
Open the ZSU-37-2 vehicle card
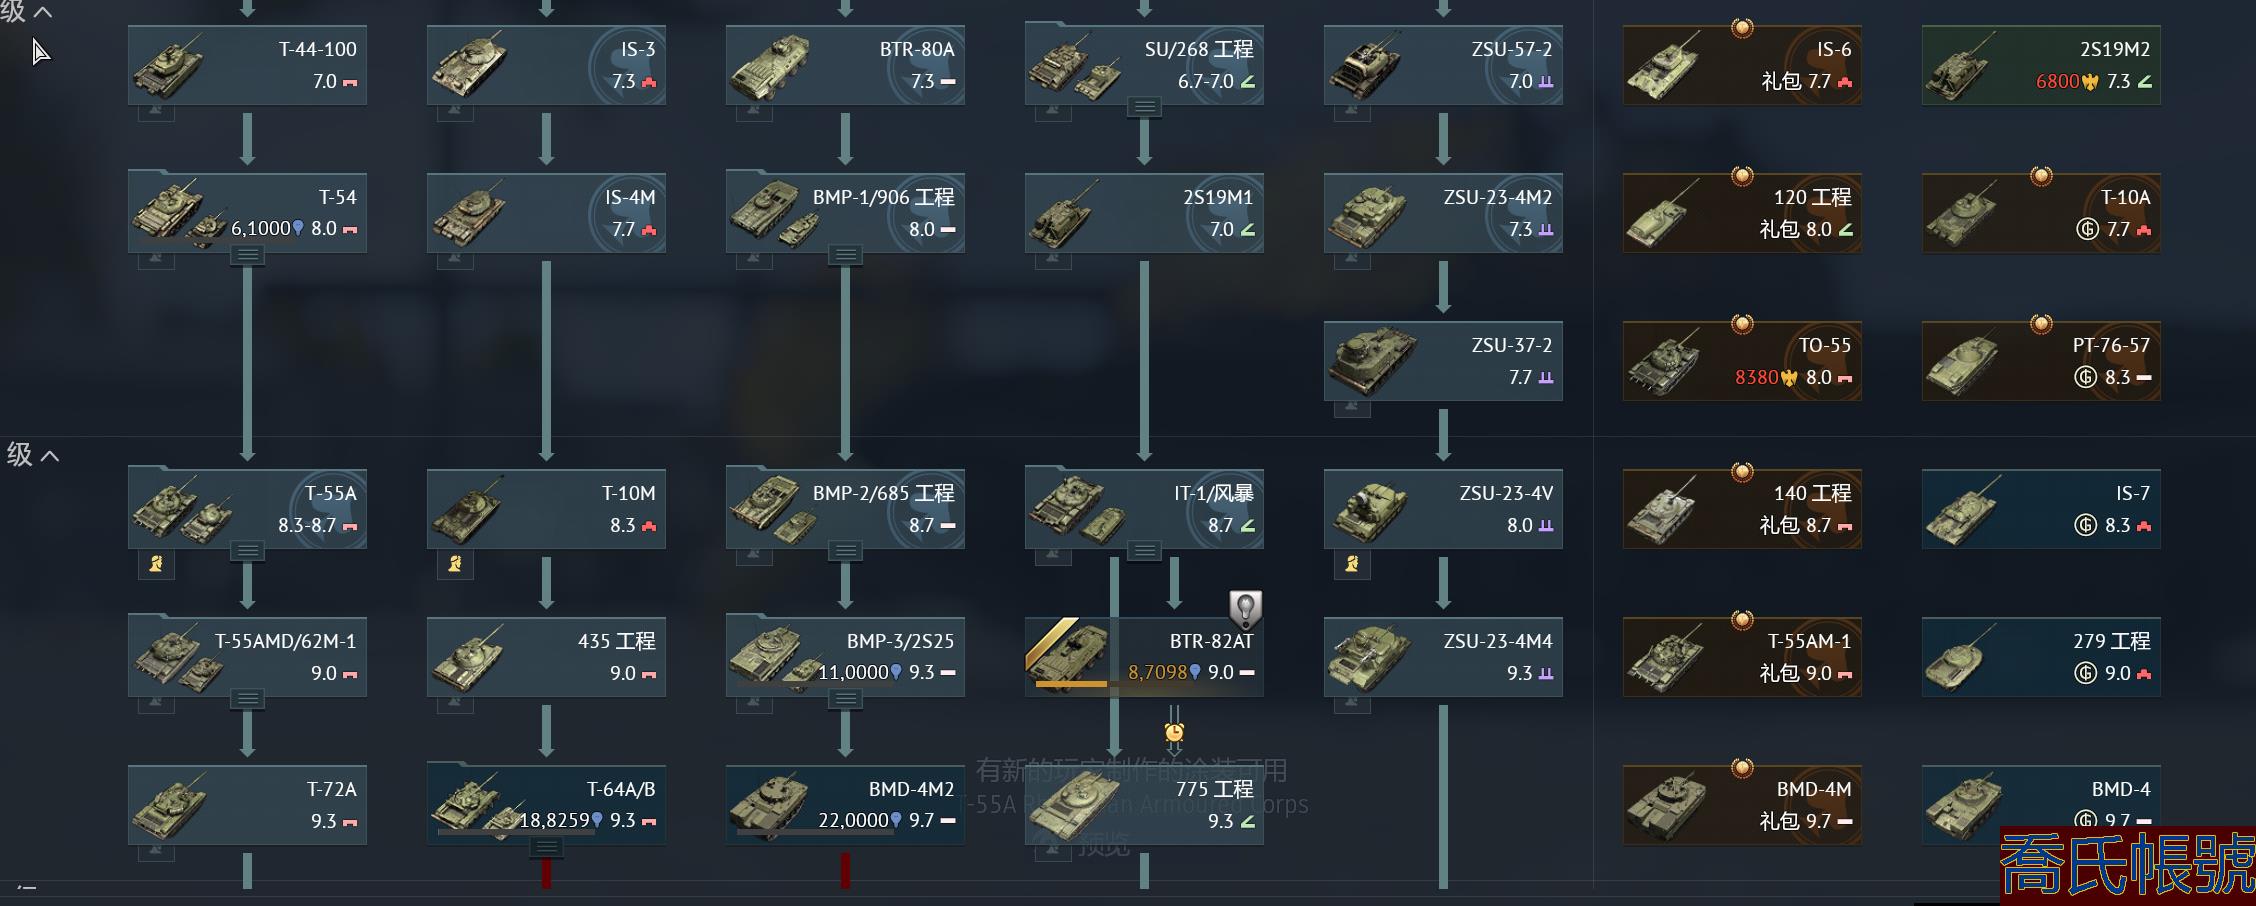[1443, 361]
